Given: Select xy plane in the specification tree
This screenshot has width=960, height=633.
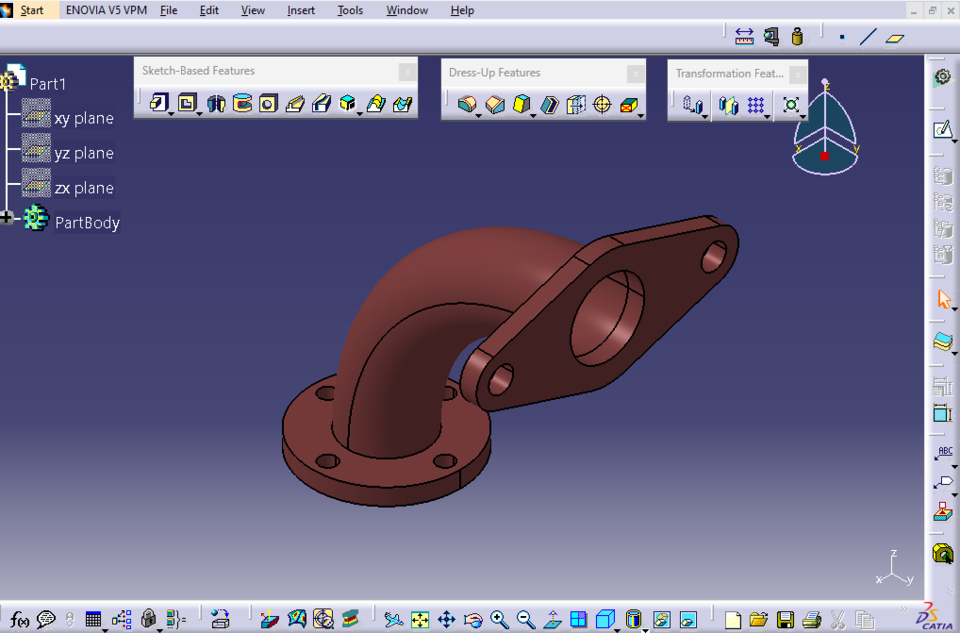Looking at the screenshot, I should [x=84, y=117].
